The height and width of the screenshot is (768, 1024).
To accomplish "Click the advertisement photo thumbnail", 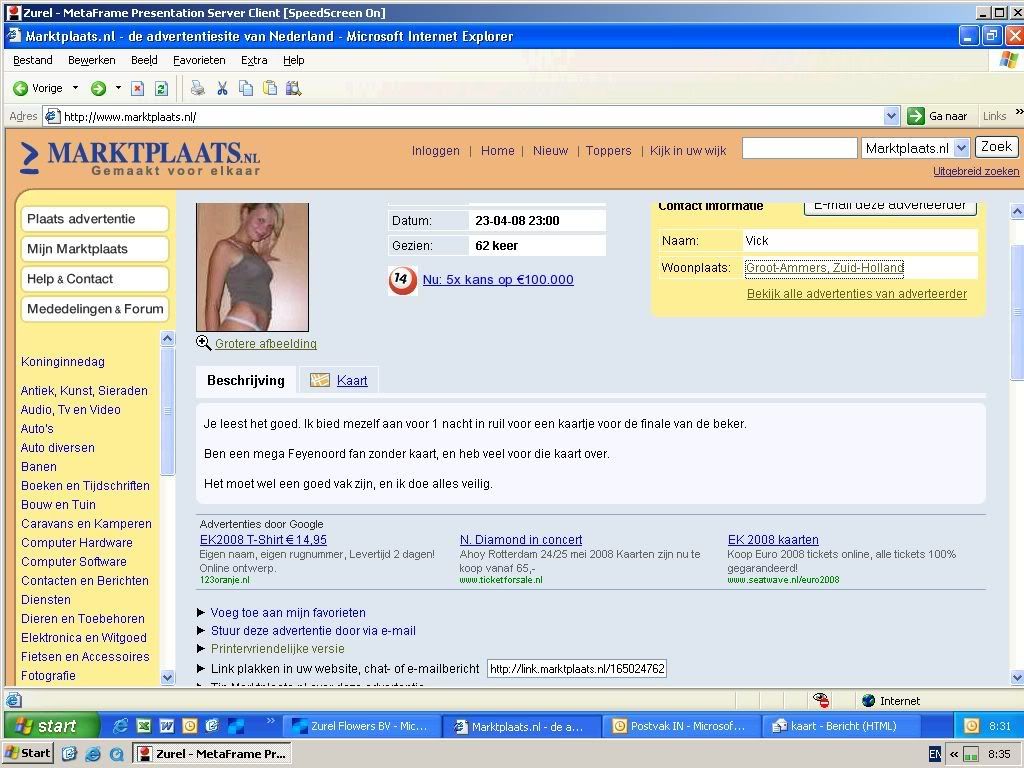I will coord(252,267).
